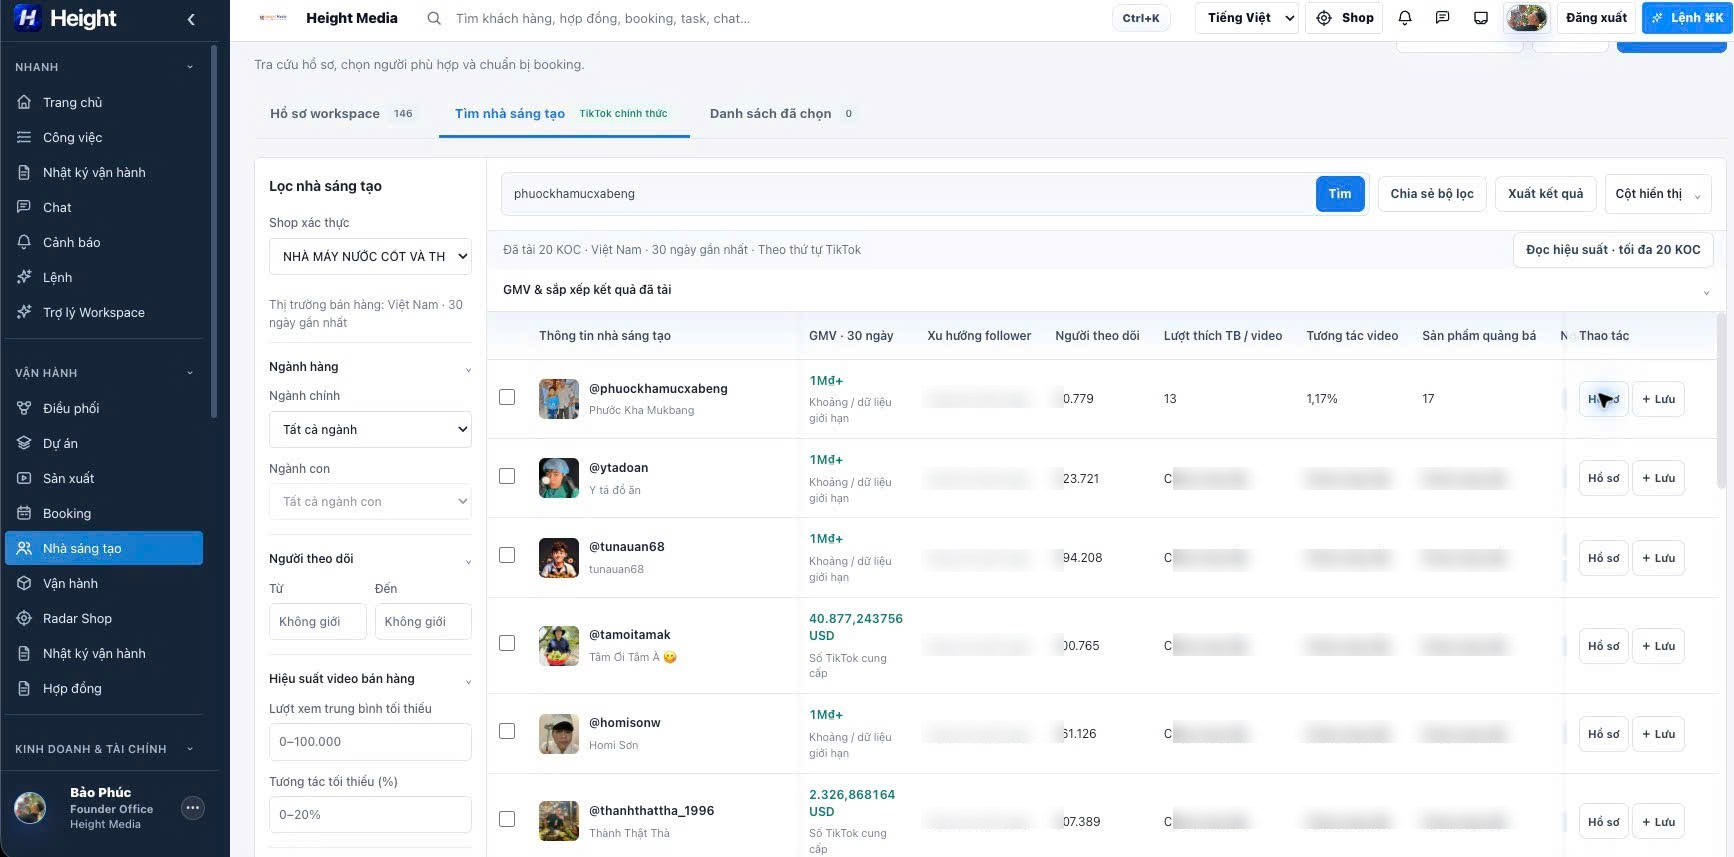Click the screen monitor icon in top bar
1734x857 pixels.
[x=1481, y=18]
